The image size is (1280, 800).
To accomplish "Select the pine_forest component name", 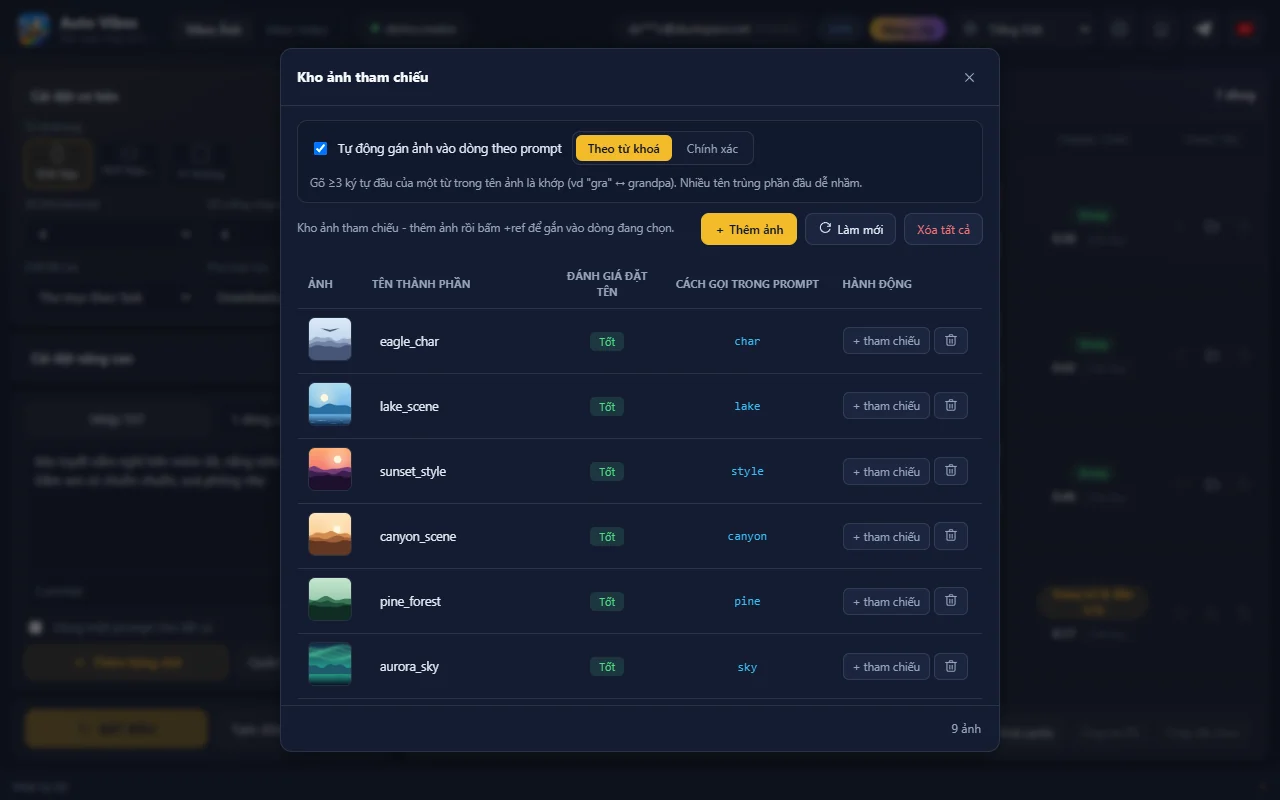I will pos(410,601).
